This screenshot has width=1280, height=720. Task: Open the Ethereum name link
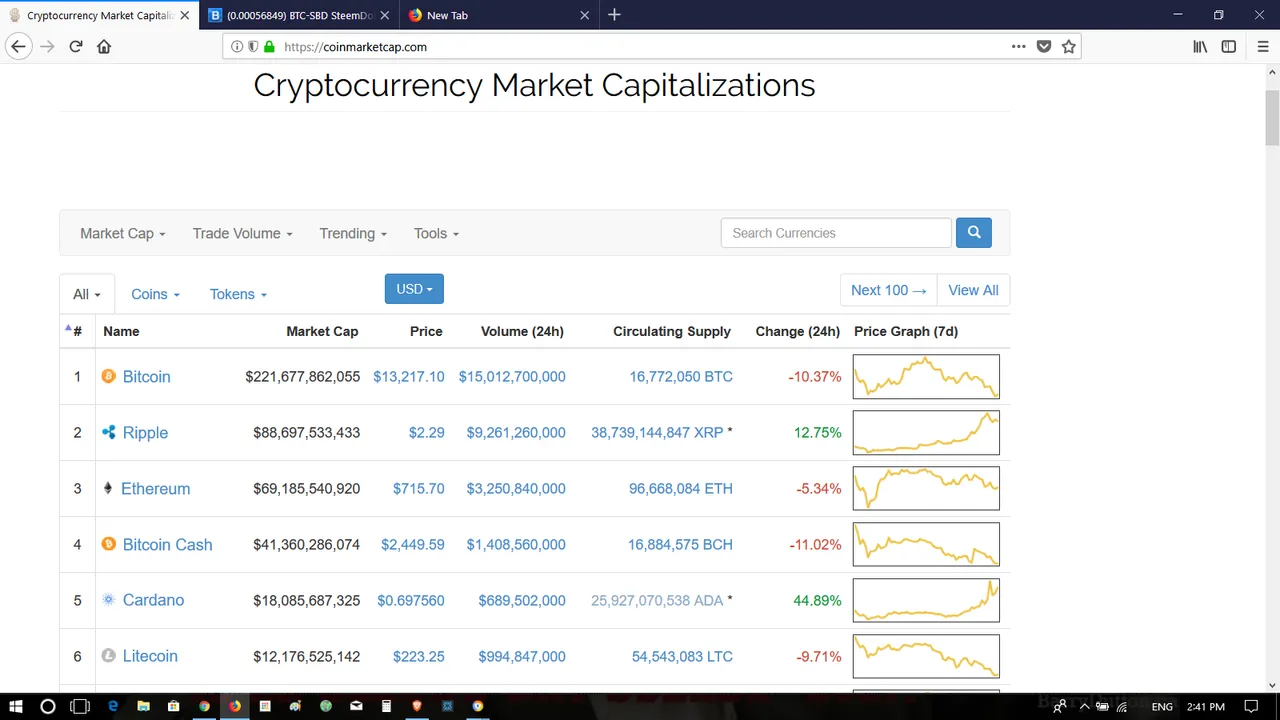pyautogui.click(x=155, y=488)
